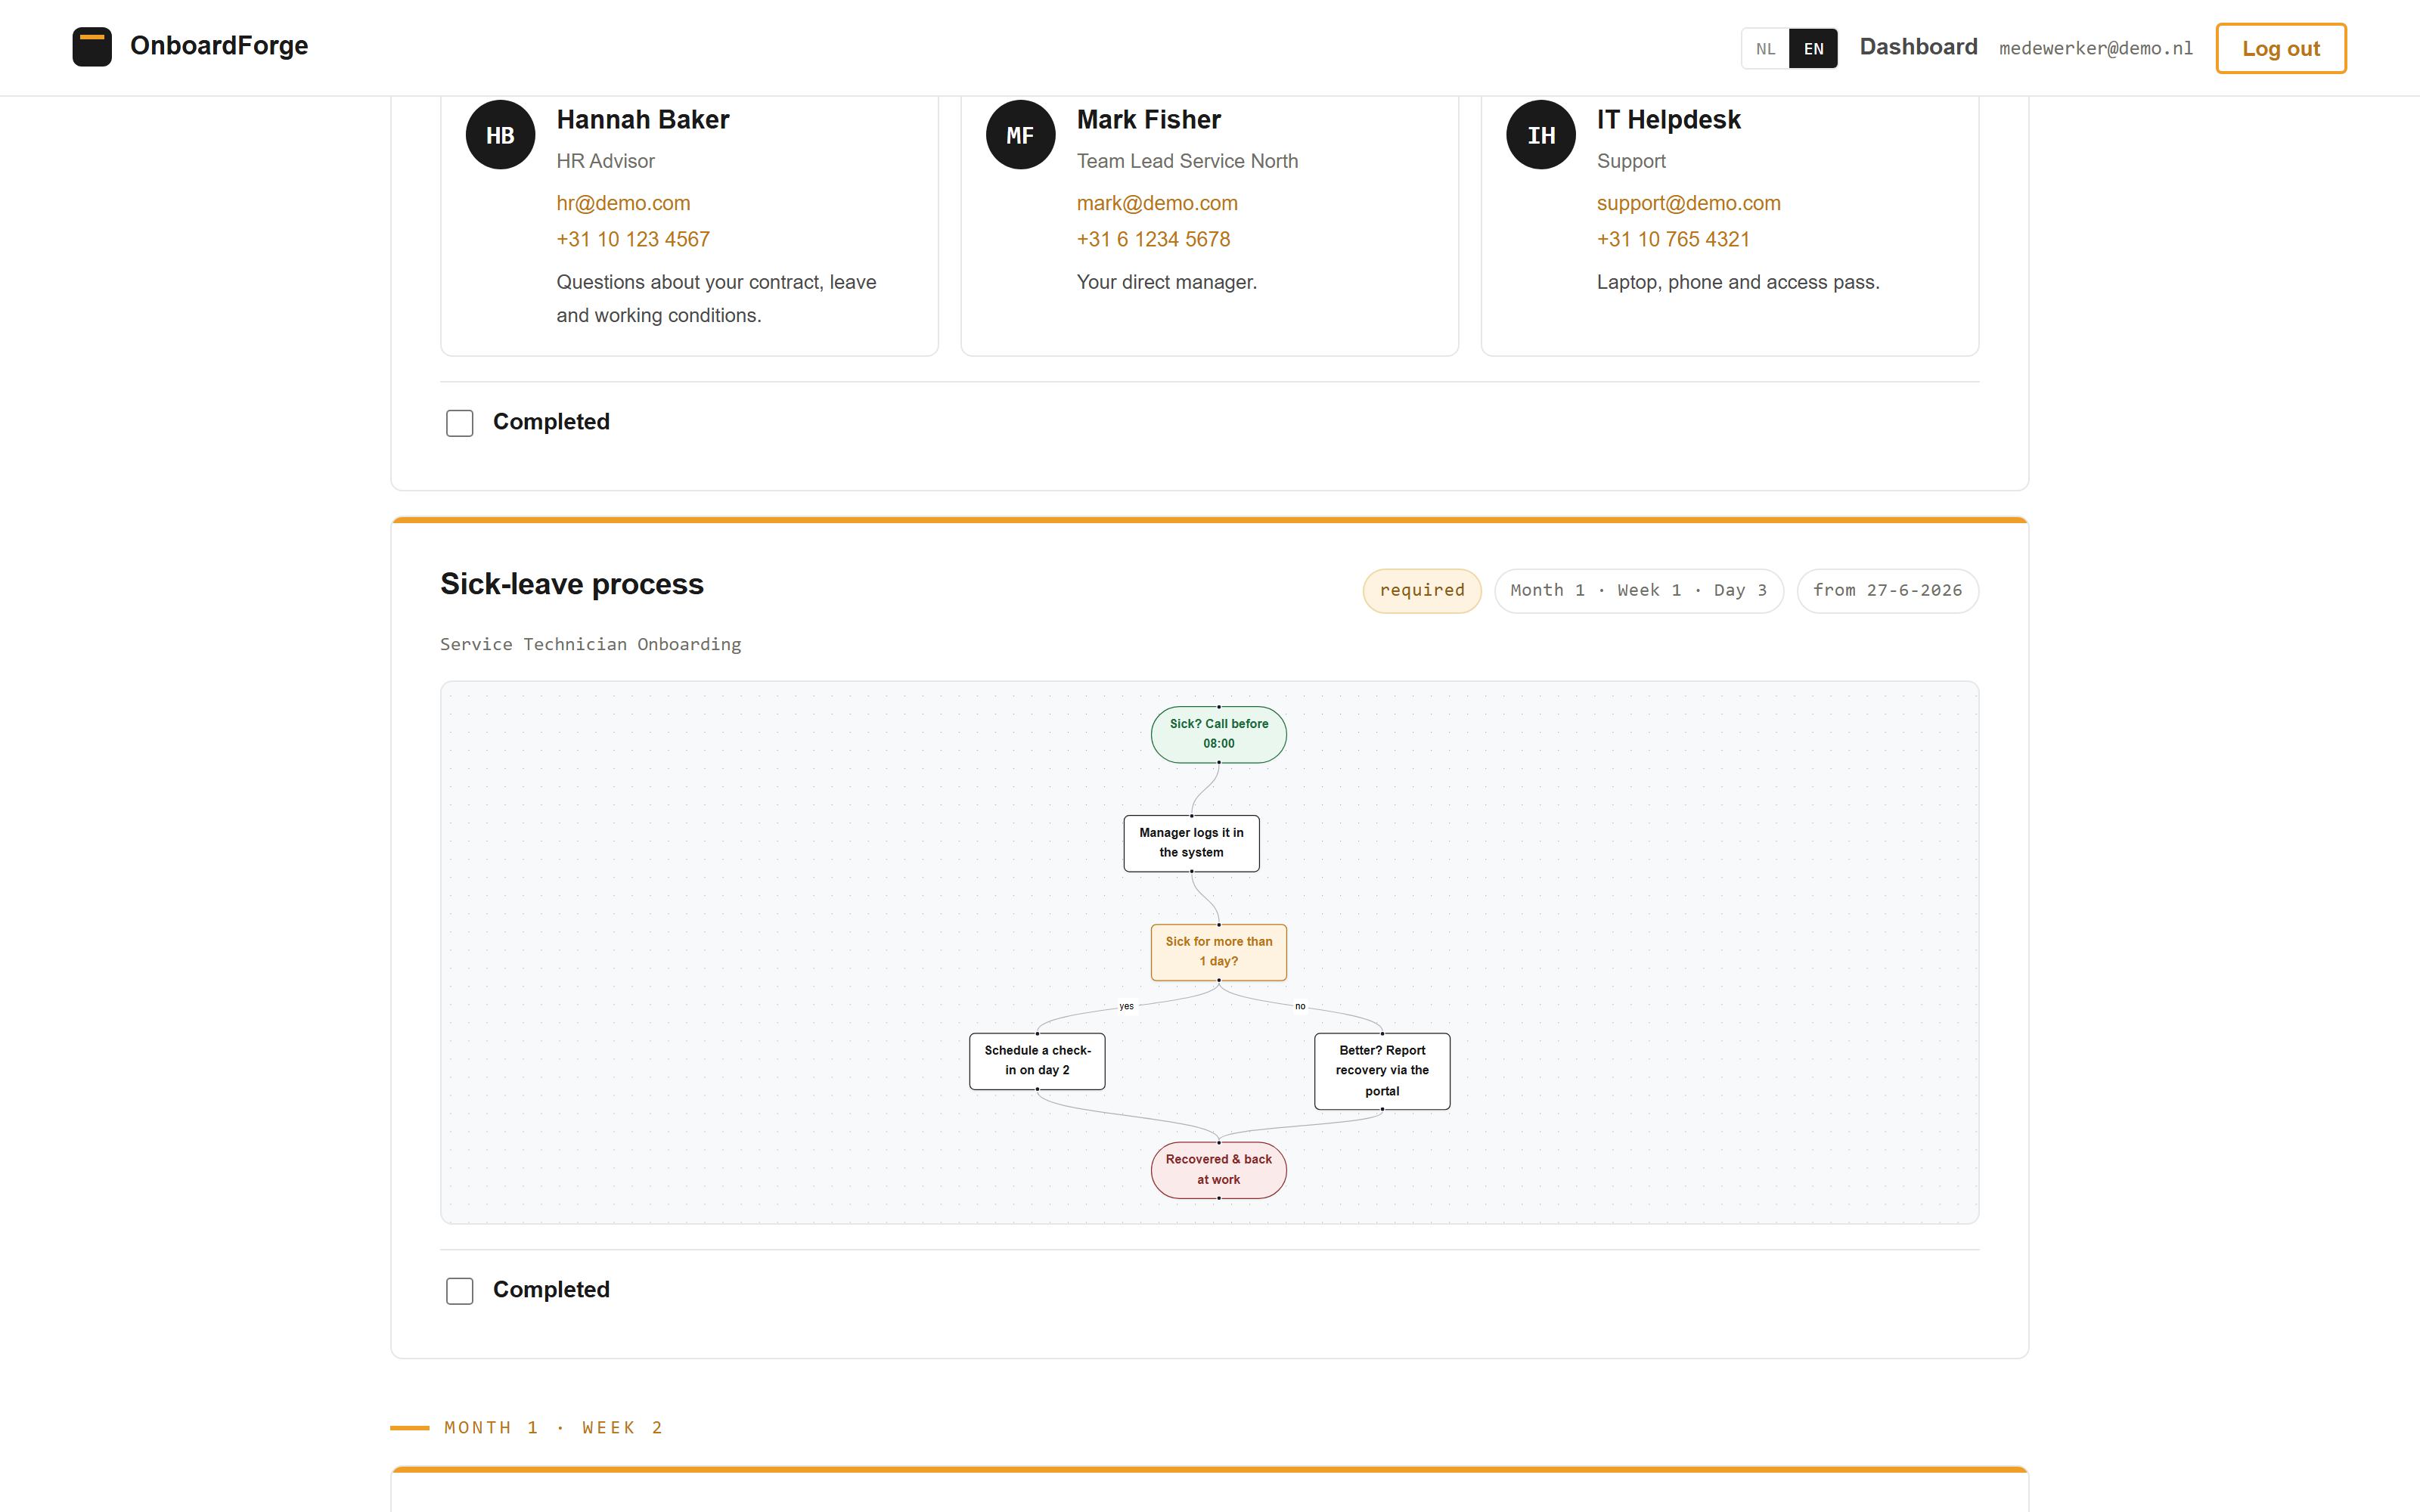Go to OnboardForge home title
Image resolution: width=2420 pixels, height=1512 pixels.
click(219, 46)
